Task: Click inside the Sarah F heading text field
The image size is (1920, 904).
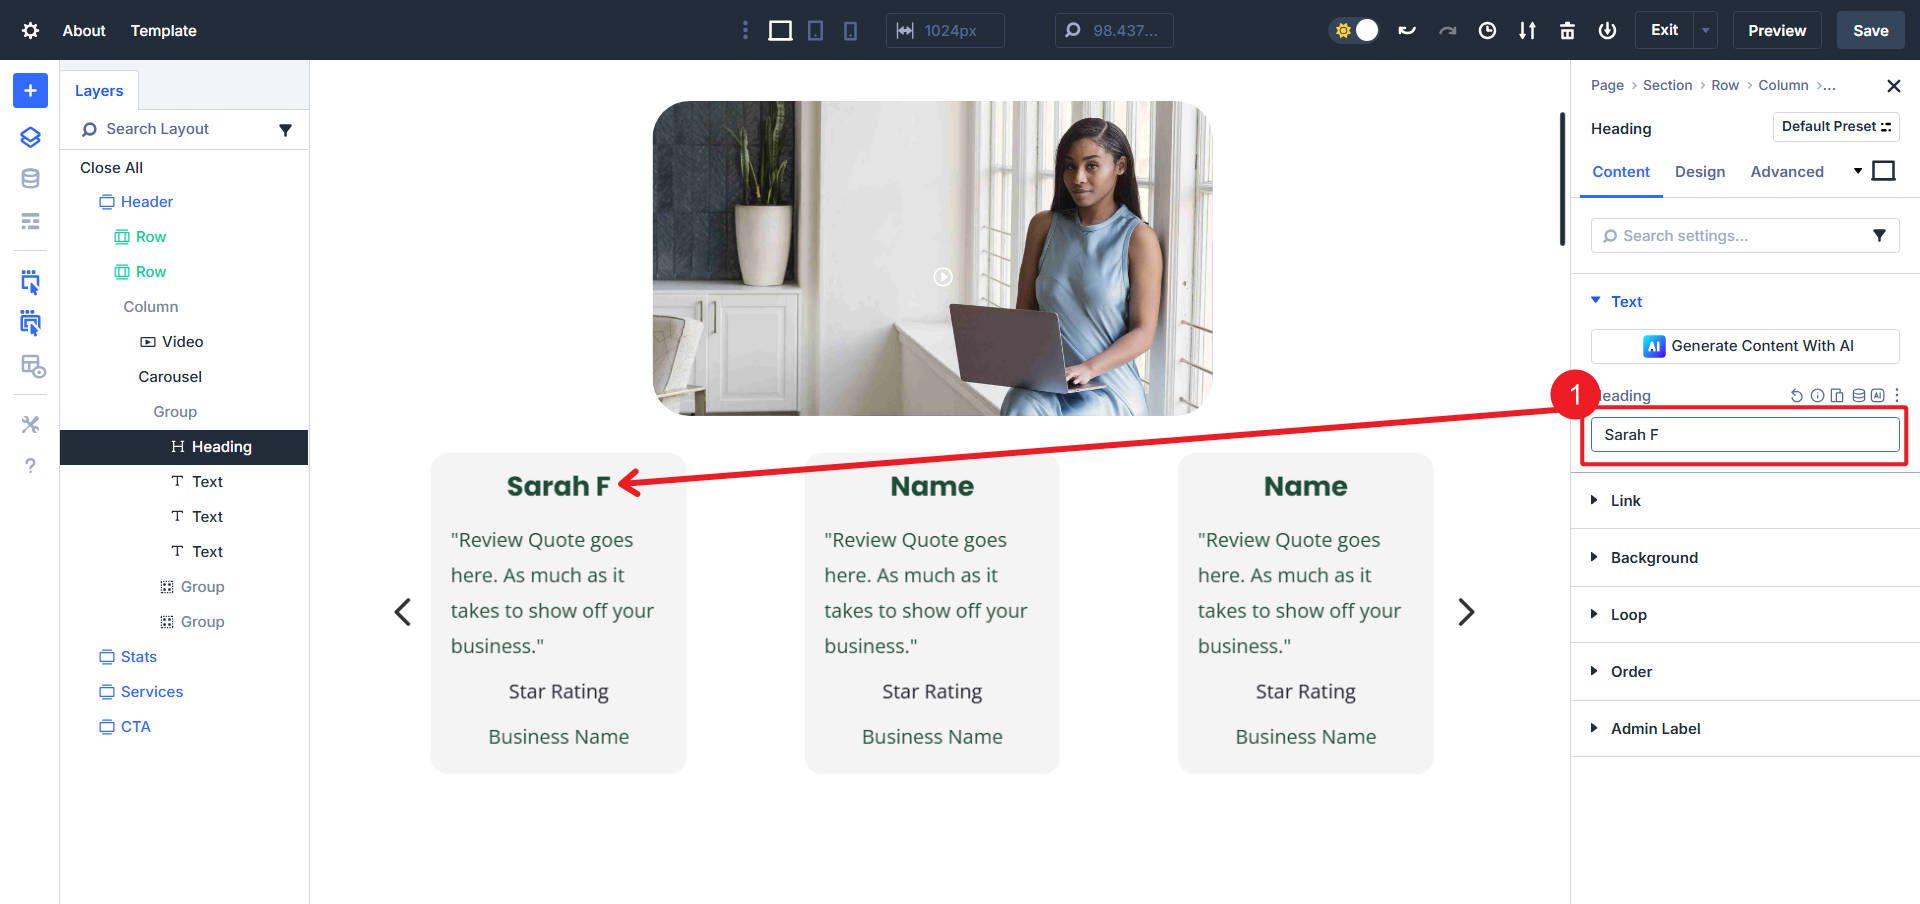Action: tap(1744, 434)
